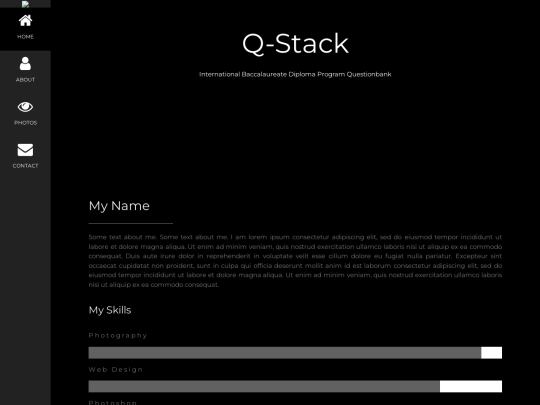Click the Photography skill label
540x405 pixels.
[118, 335]
